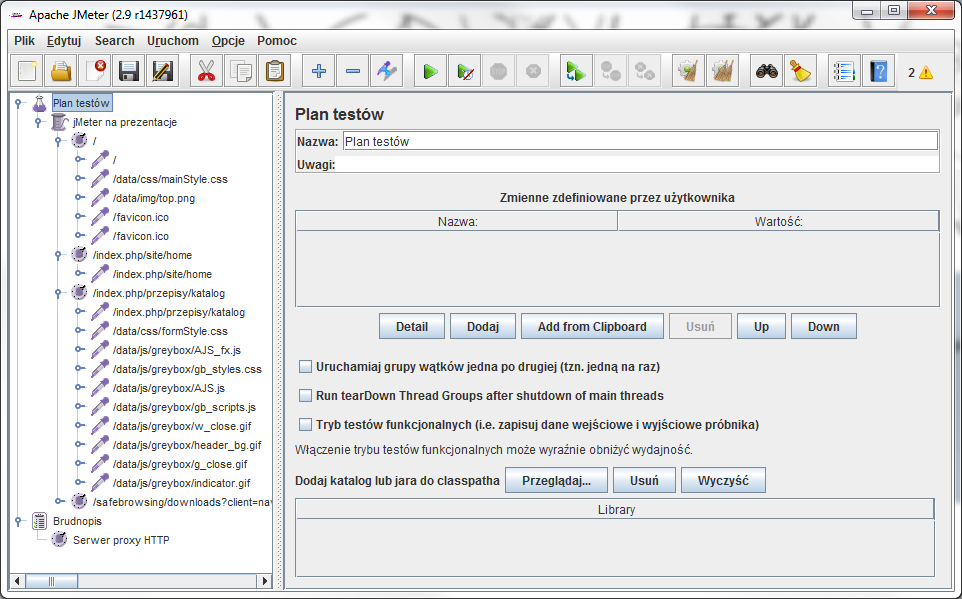Click the Uwagi comments field
This screenshot has height=599, width=962.
(638, 164)
